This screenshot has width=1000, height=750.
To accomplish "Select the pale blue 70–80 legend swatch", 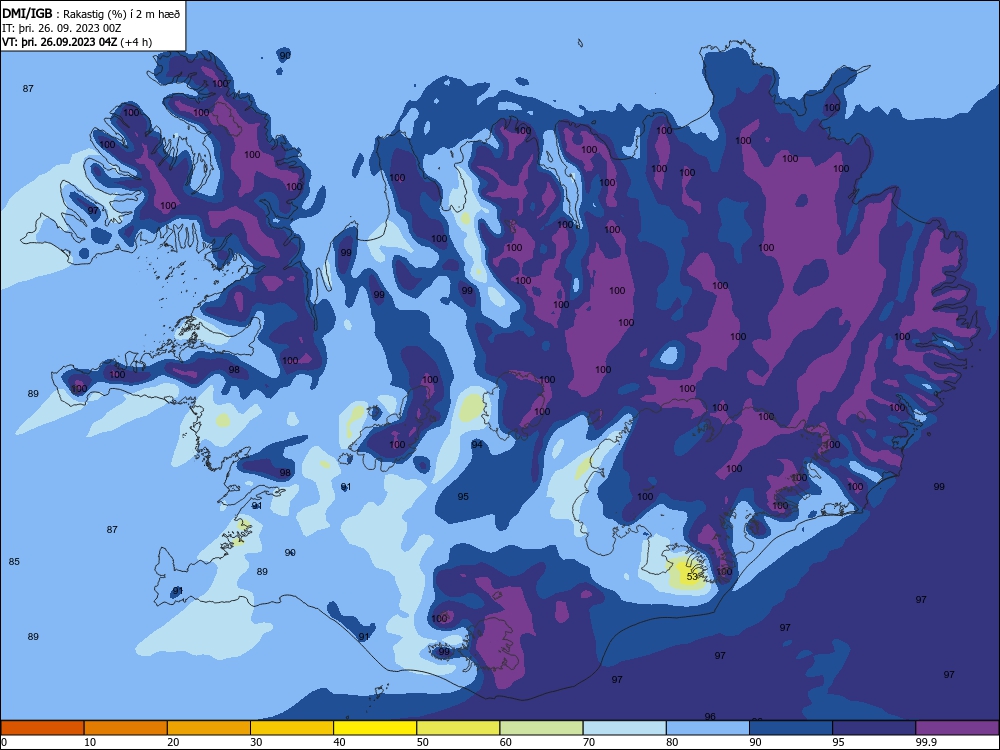I will [625, 728].
